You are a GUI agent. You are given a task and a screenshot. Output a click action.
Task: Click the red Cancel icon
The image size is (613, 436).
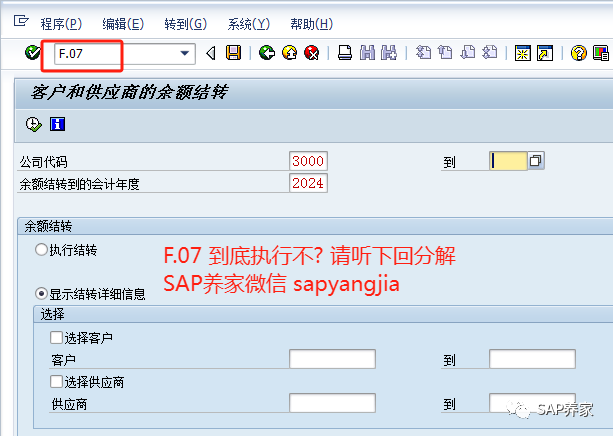pyautogui.click(x=312, y=53)
